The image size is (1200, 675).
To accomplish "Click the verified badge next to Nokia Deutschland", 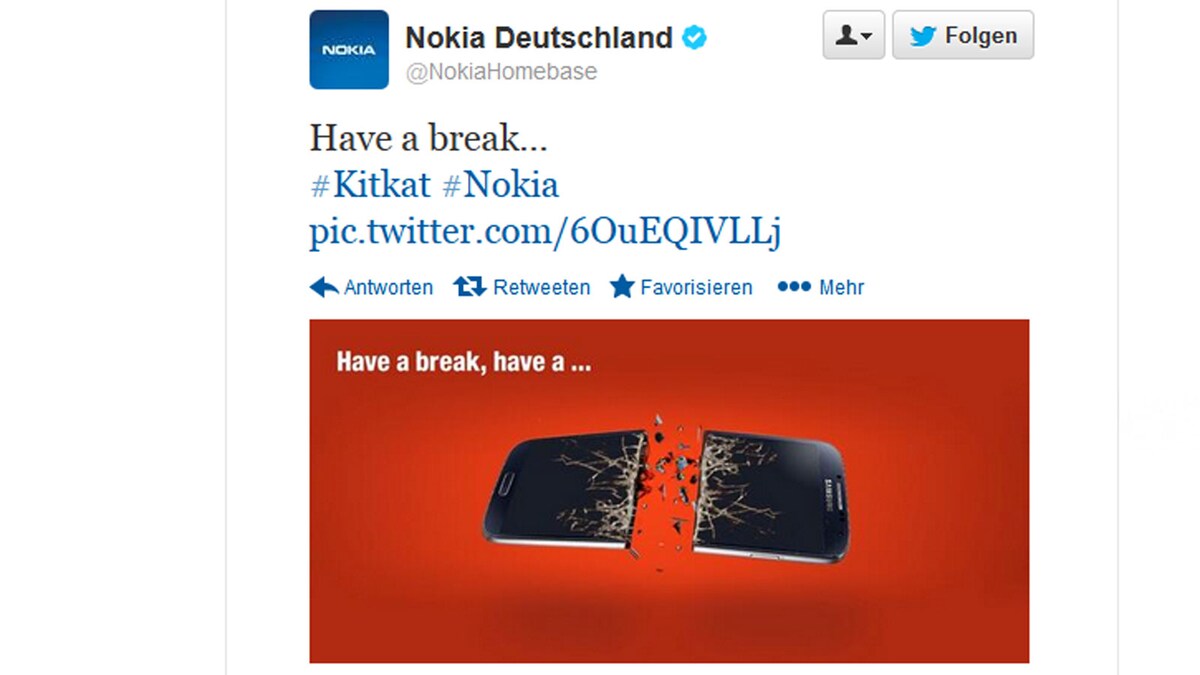I will click(694, 38).
